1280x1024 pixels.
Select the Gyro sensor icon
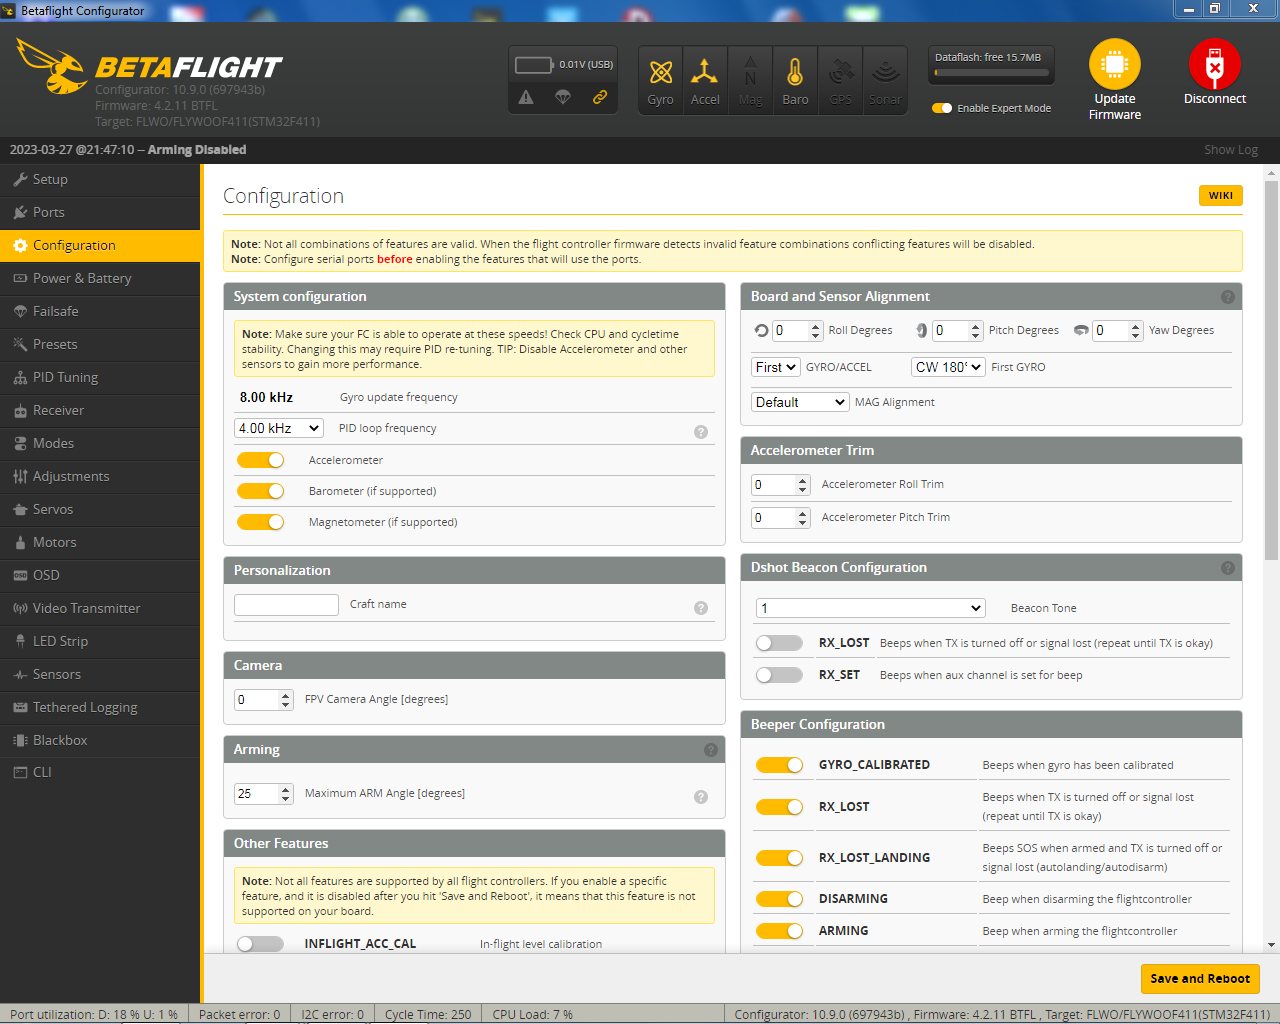(660, 79)
